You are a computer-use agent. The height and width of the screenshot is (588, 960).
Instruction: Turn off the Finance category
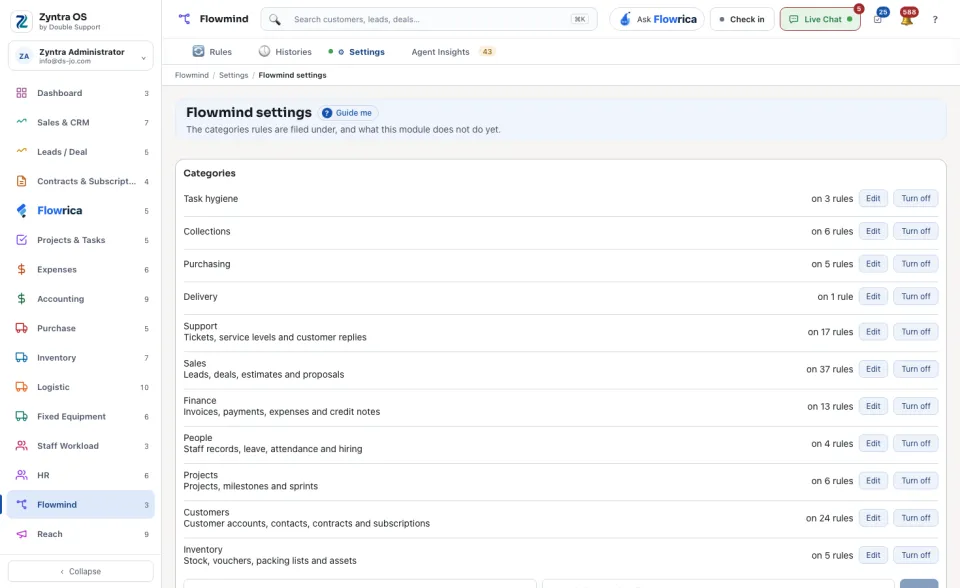[x=915, y=406]
